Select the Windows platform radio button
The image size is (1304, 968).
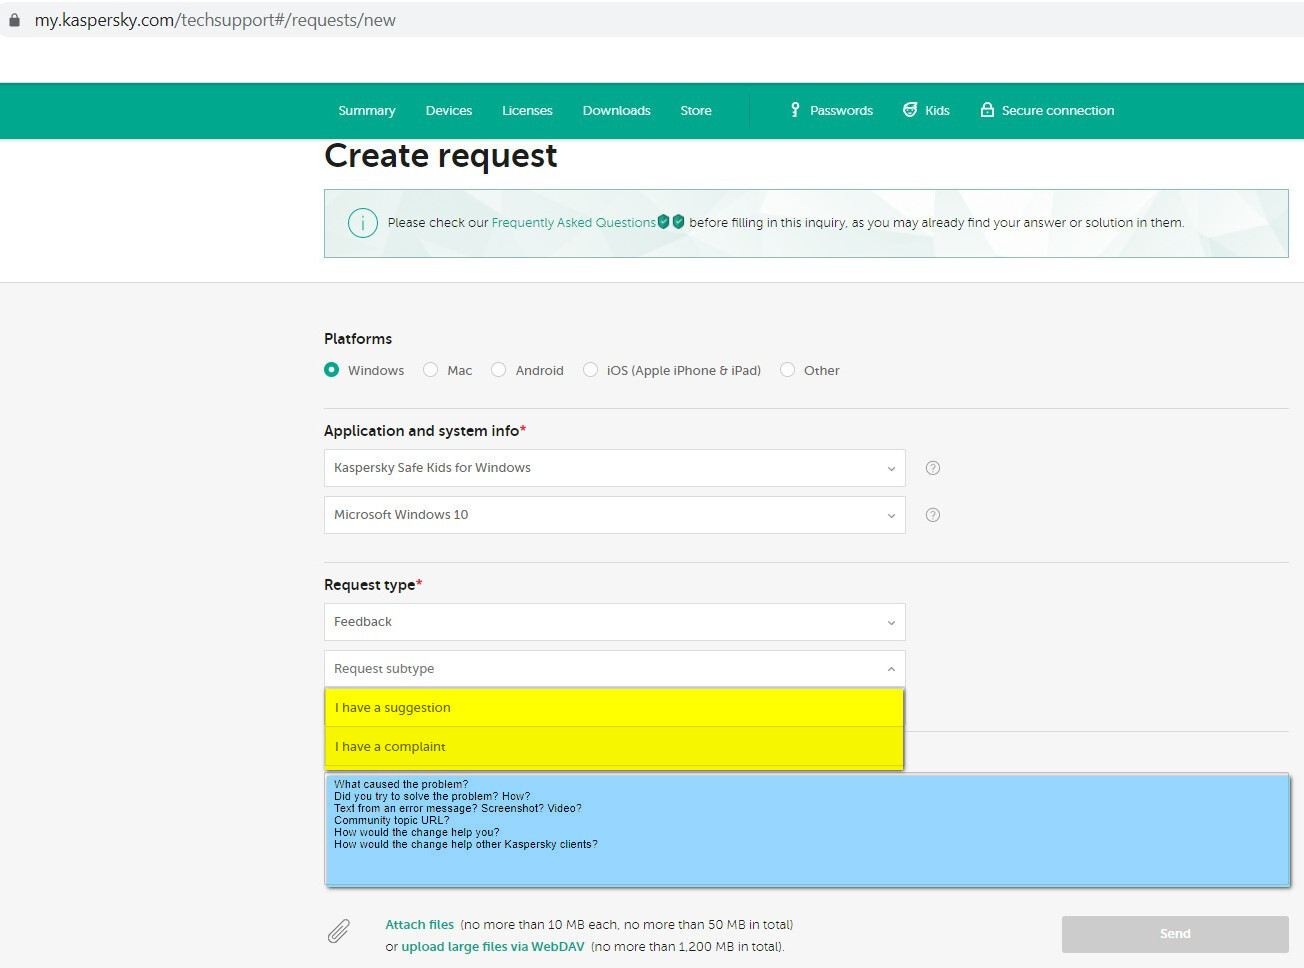[x=332, y=370]
